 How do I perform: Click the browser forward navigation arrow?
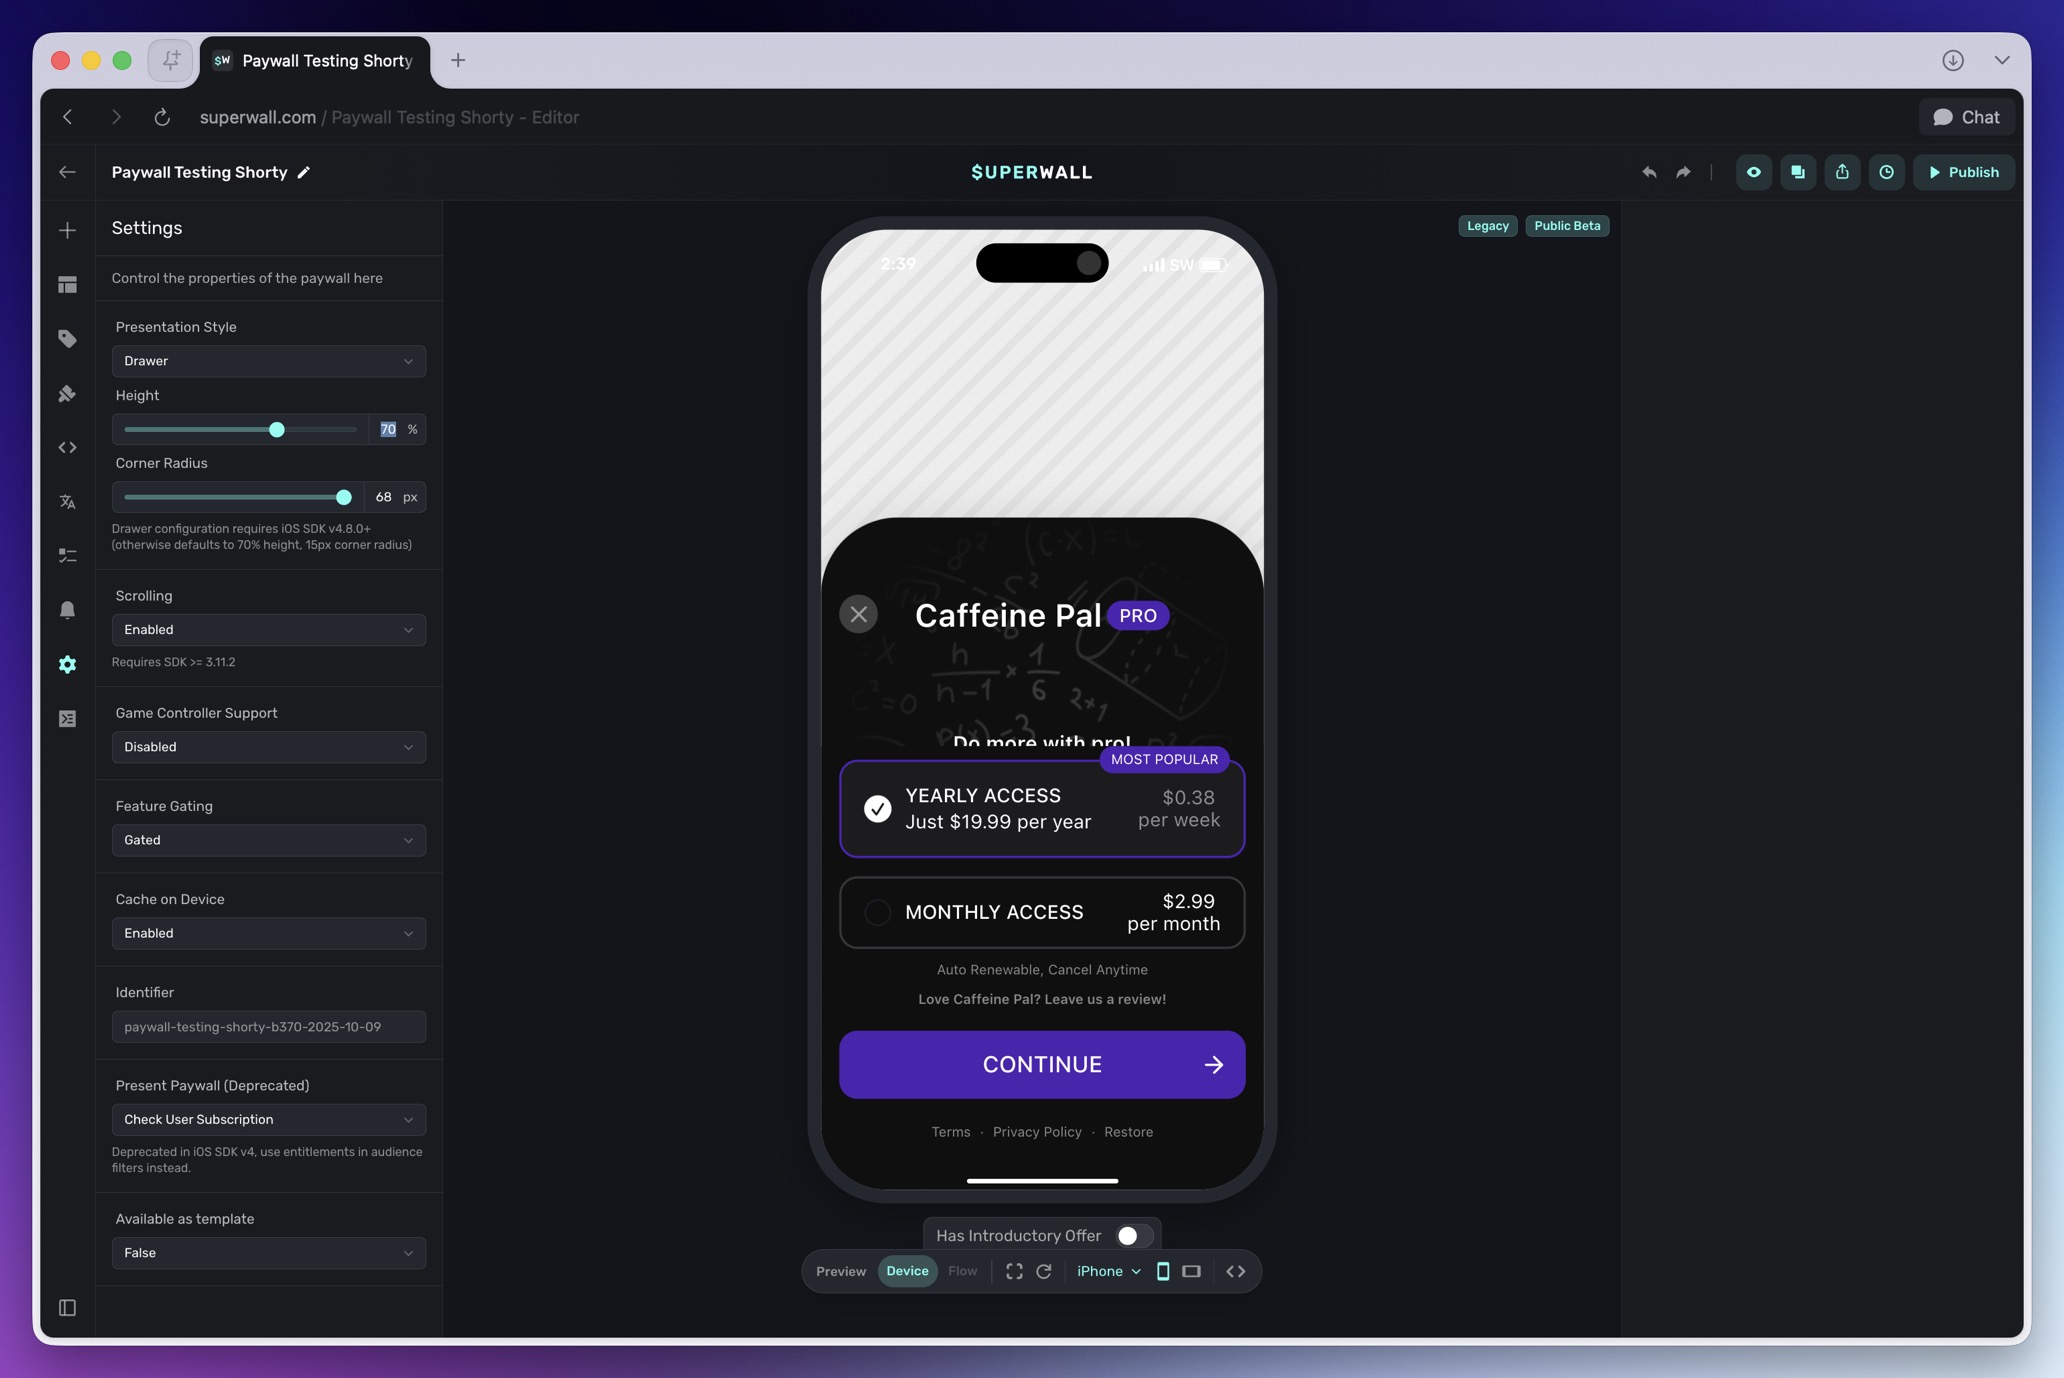(116, 117)
